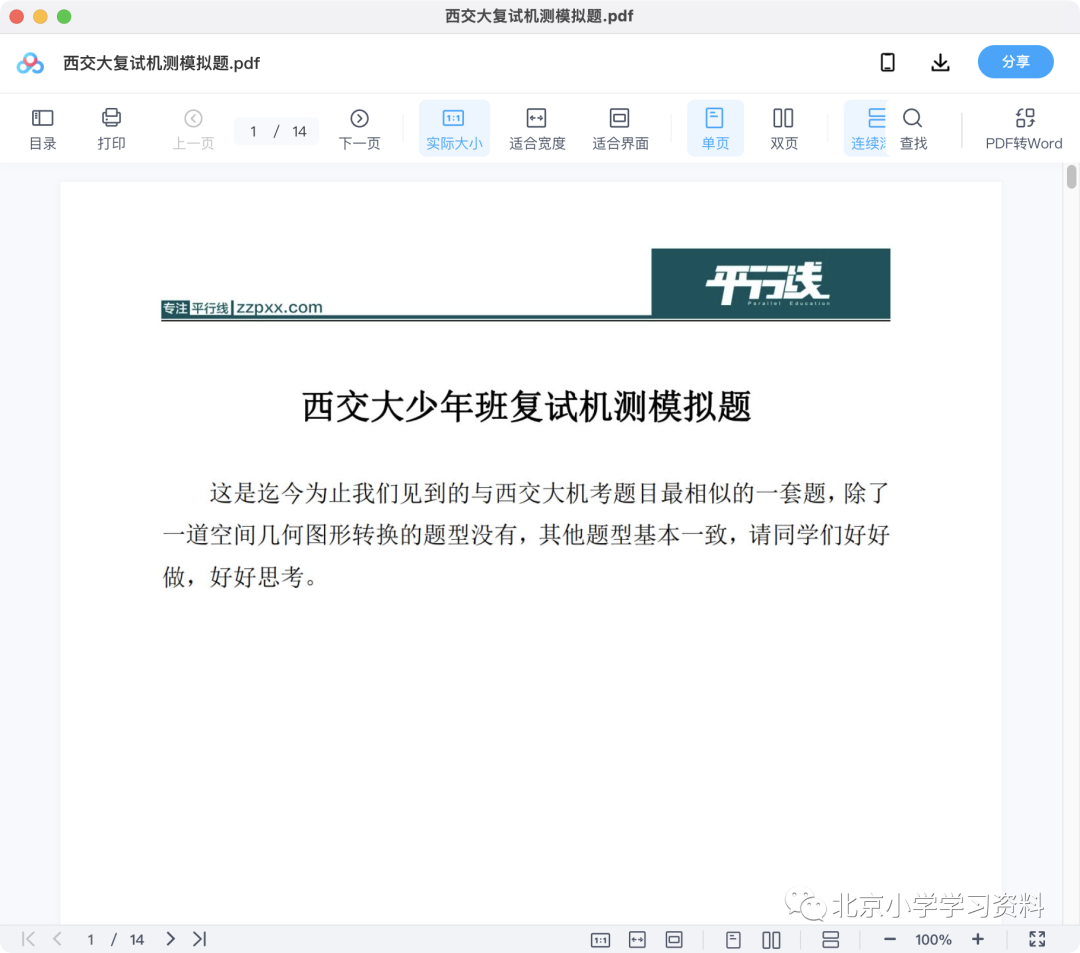Click the blue 分享 share button
Viewport: 1080px width, 953px height.
(1015, 62)
